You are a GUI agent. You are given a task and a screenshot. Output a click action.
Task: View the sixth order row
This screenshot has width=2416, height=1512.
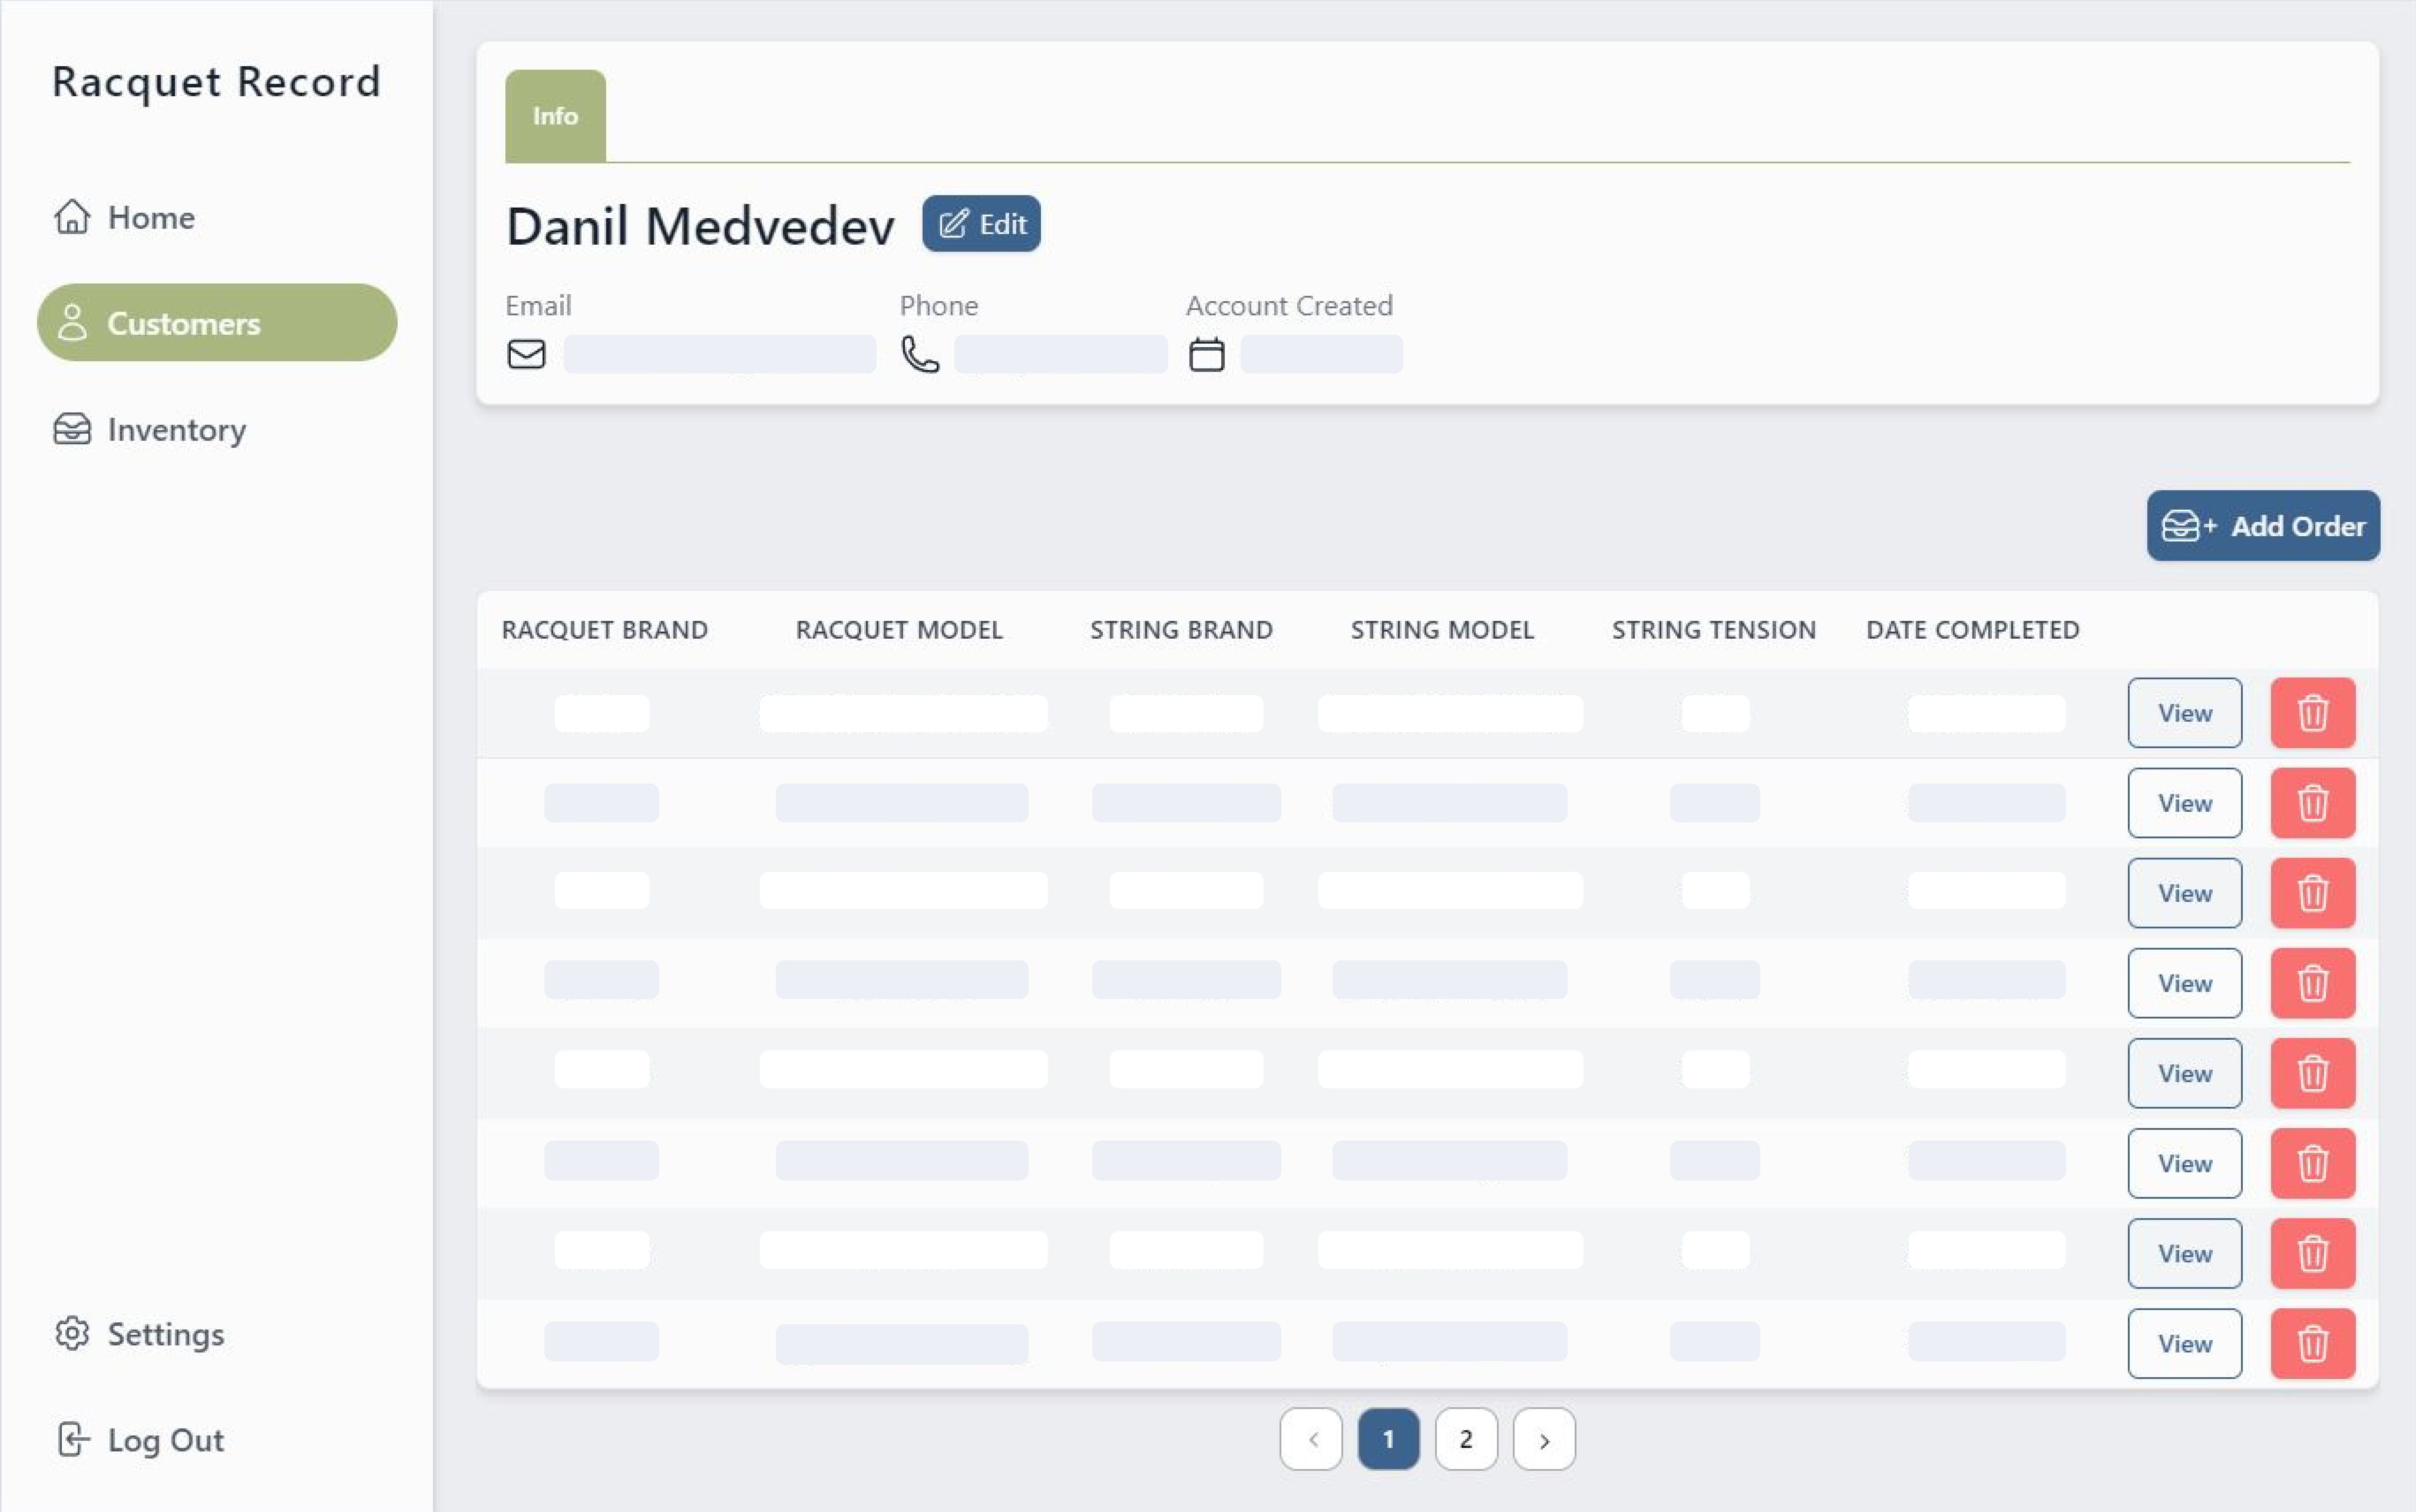pyautogui.click(x=2184, y=1163)
